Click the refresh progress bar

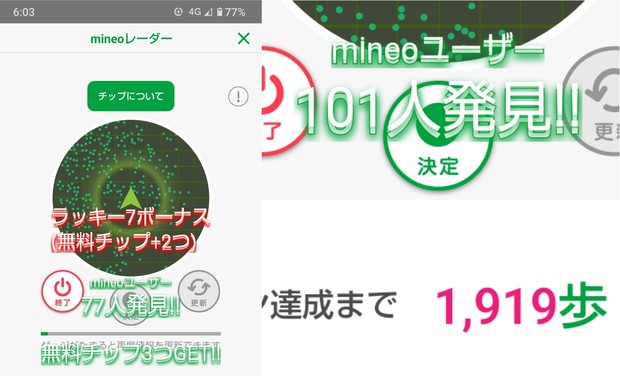(x=131, y=334)
